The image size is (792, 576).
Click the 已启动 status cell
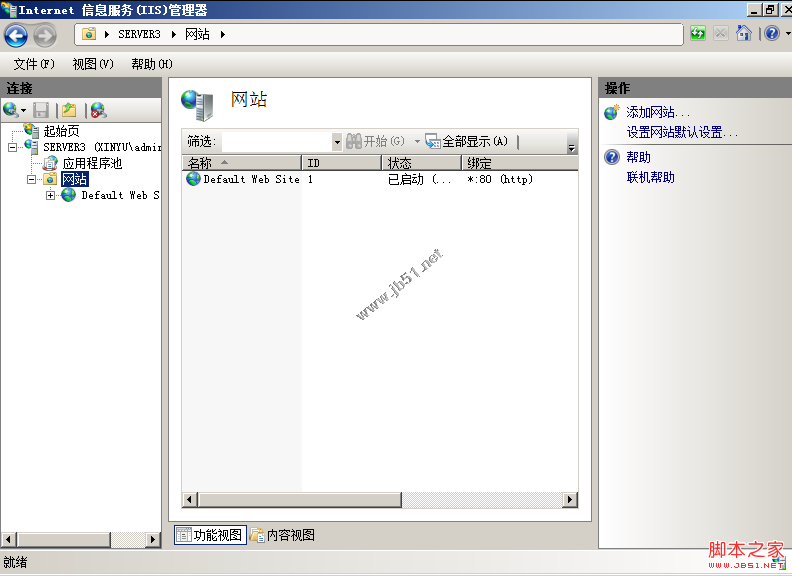click(x=419, y=179)
